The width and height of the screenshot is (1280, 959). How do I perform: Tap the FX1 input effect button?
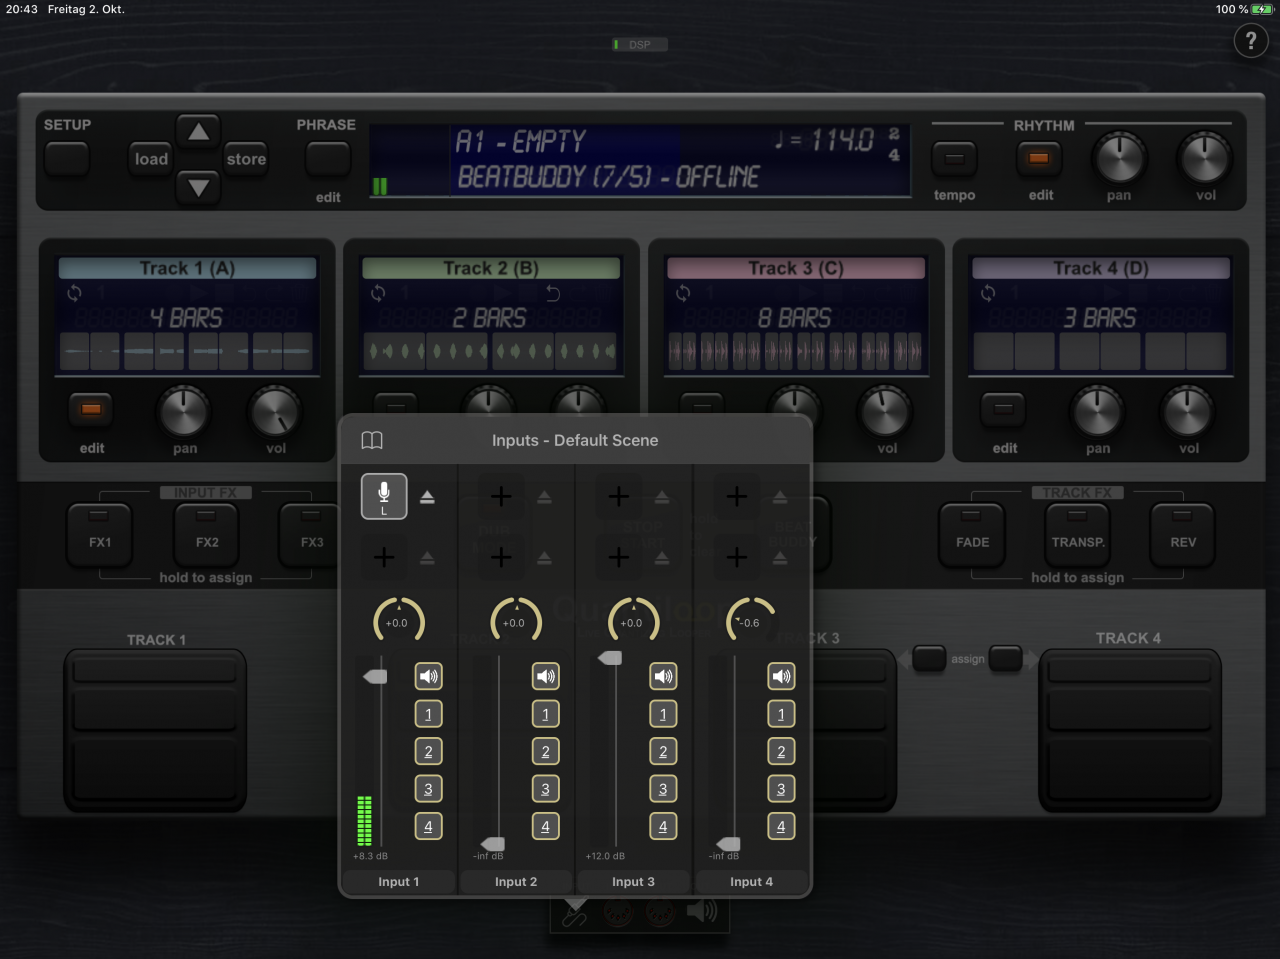click(x=100, y=535)
